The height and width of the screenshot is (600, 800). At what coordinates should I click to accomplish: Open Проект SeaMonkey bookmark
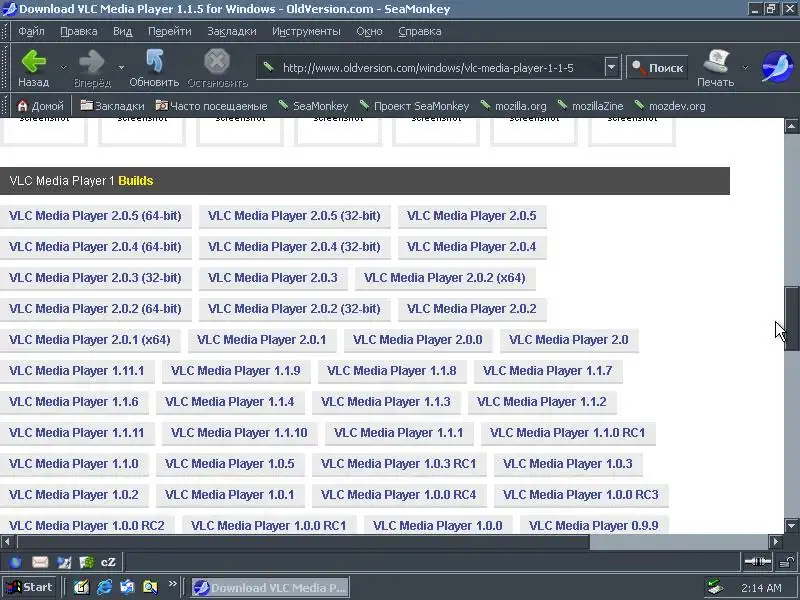pos(414,106)
